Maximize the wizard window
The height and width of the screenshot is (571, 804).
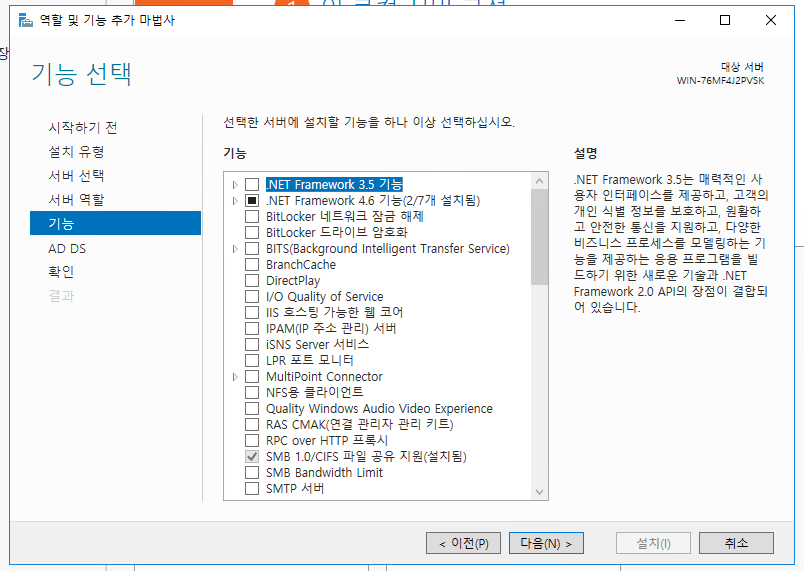coord(725,21)
